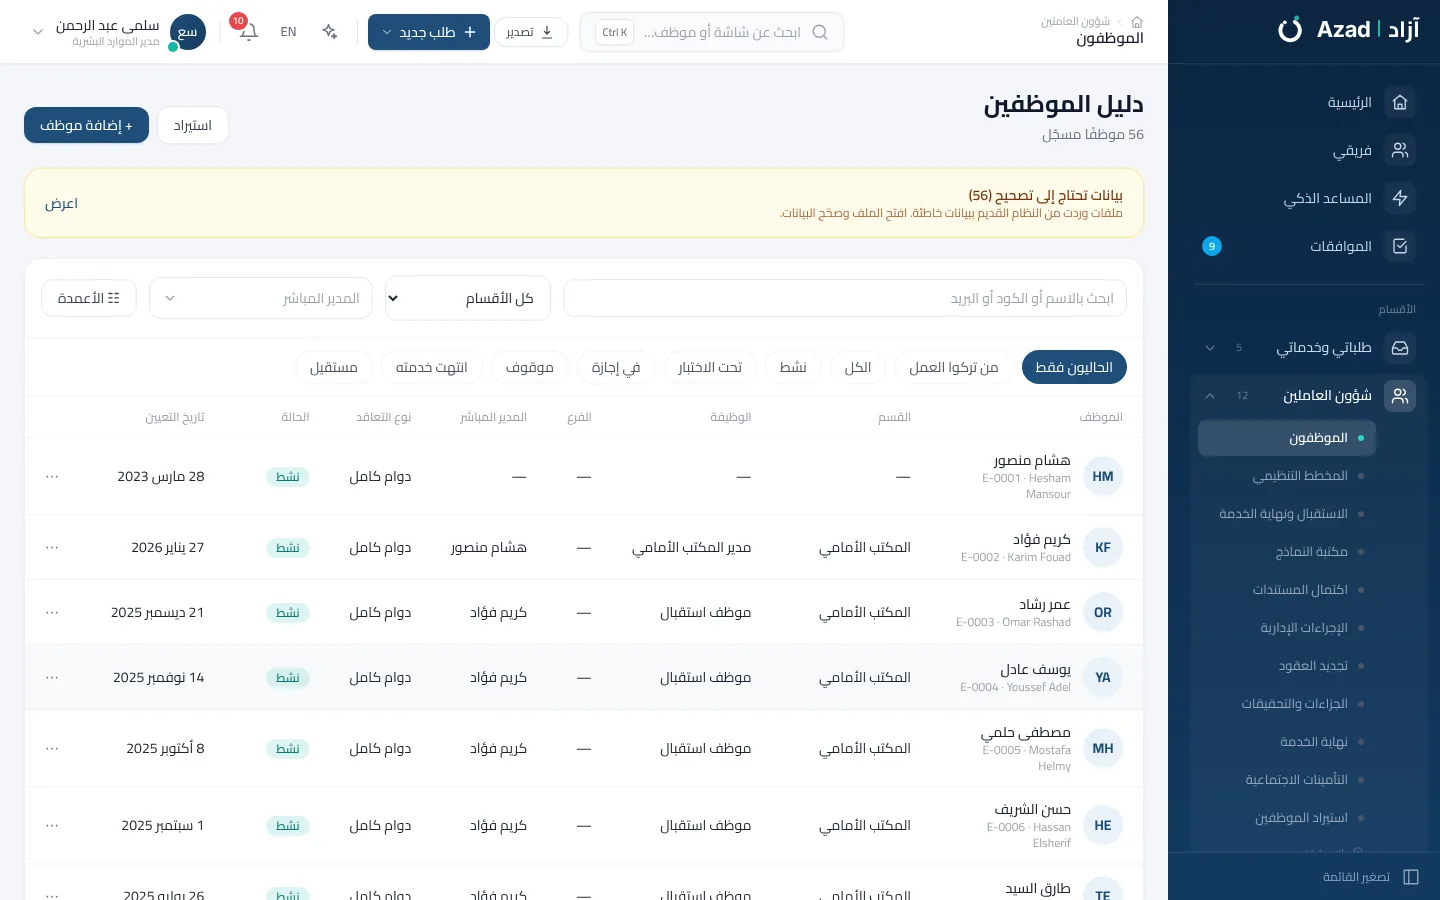The image size is (1440, 900).
Task: Click the إضافة موظف button
Action: coord(86,125)
